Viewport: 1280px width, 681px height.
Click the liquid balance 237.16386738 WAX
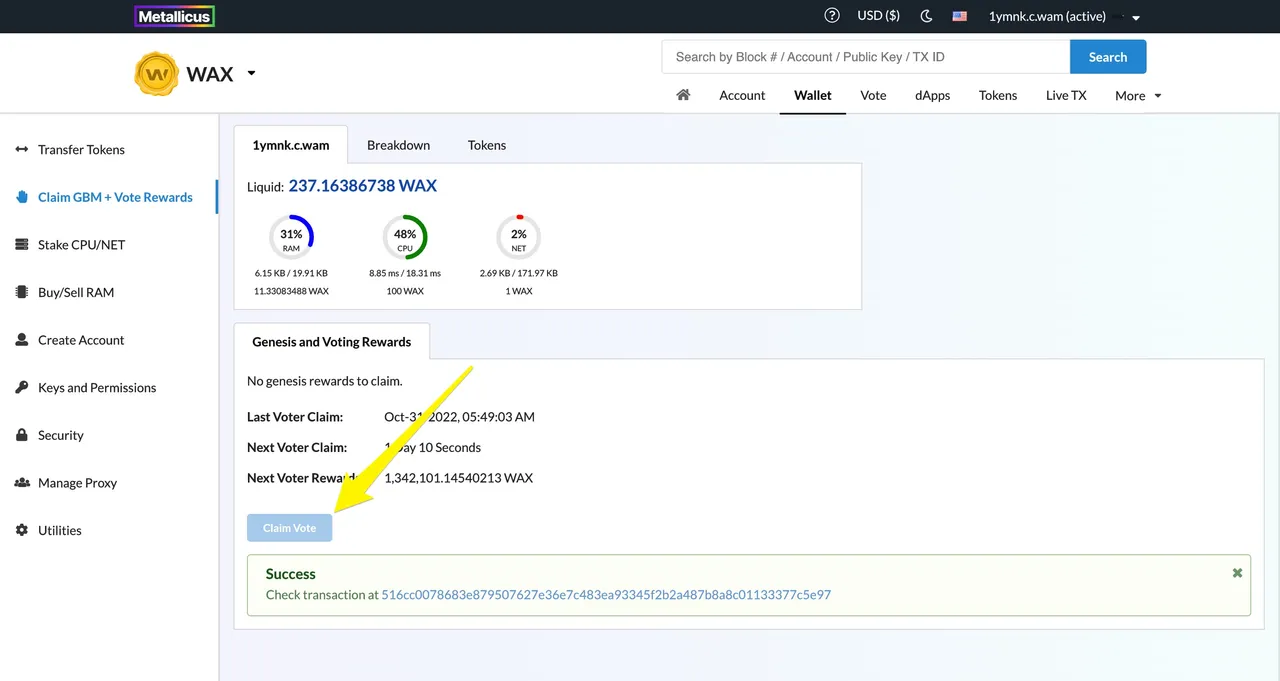363,186
